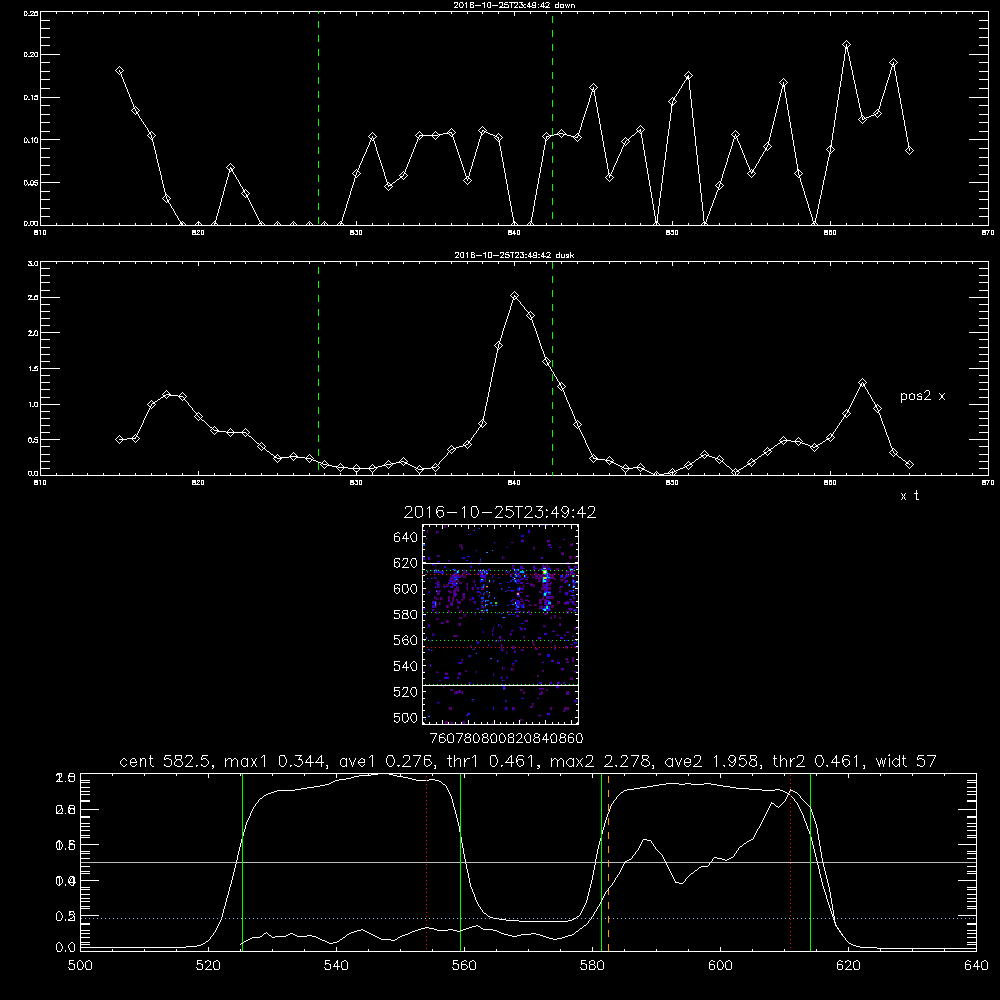Image resolution: width=1000 pixels, height=1000 pixels.
Task: Click the solid horizontal threshold line in bottom plot
Action: pos(528,862)
